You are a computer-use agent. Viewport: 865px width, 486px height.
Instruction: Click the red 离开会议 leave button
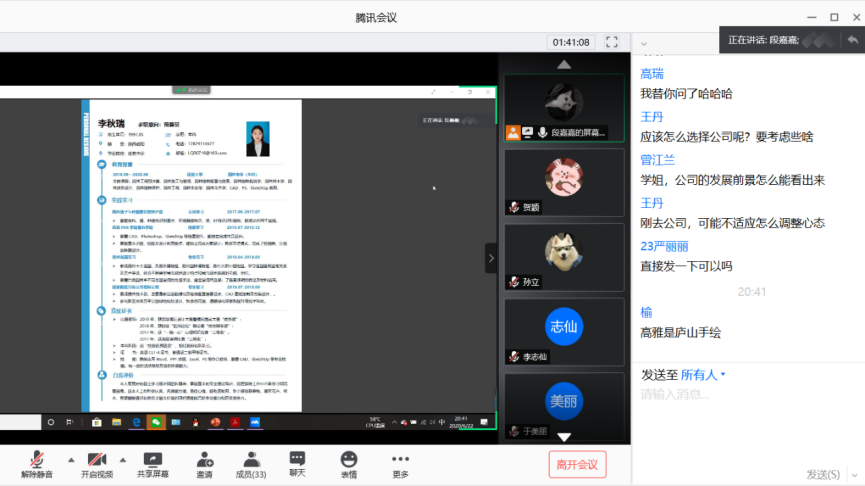[x=577, y=464]
